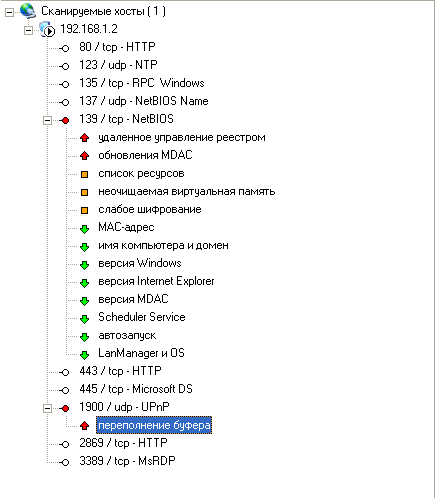Screen dimensions: 435x498
Task: Click the globe icon beside Сканируемые хосты
Action: point(28,11)
